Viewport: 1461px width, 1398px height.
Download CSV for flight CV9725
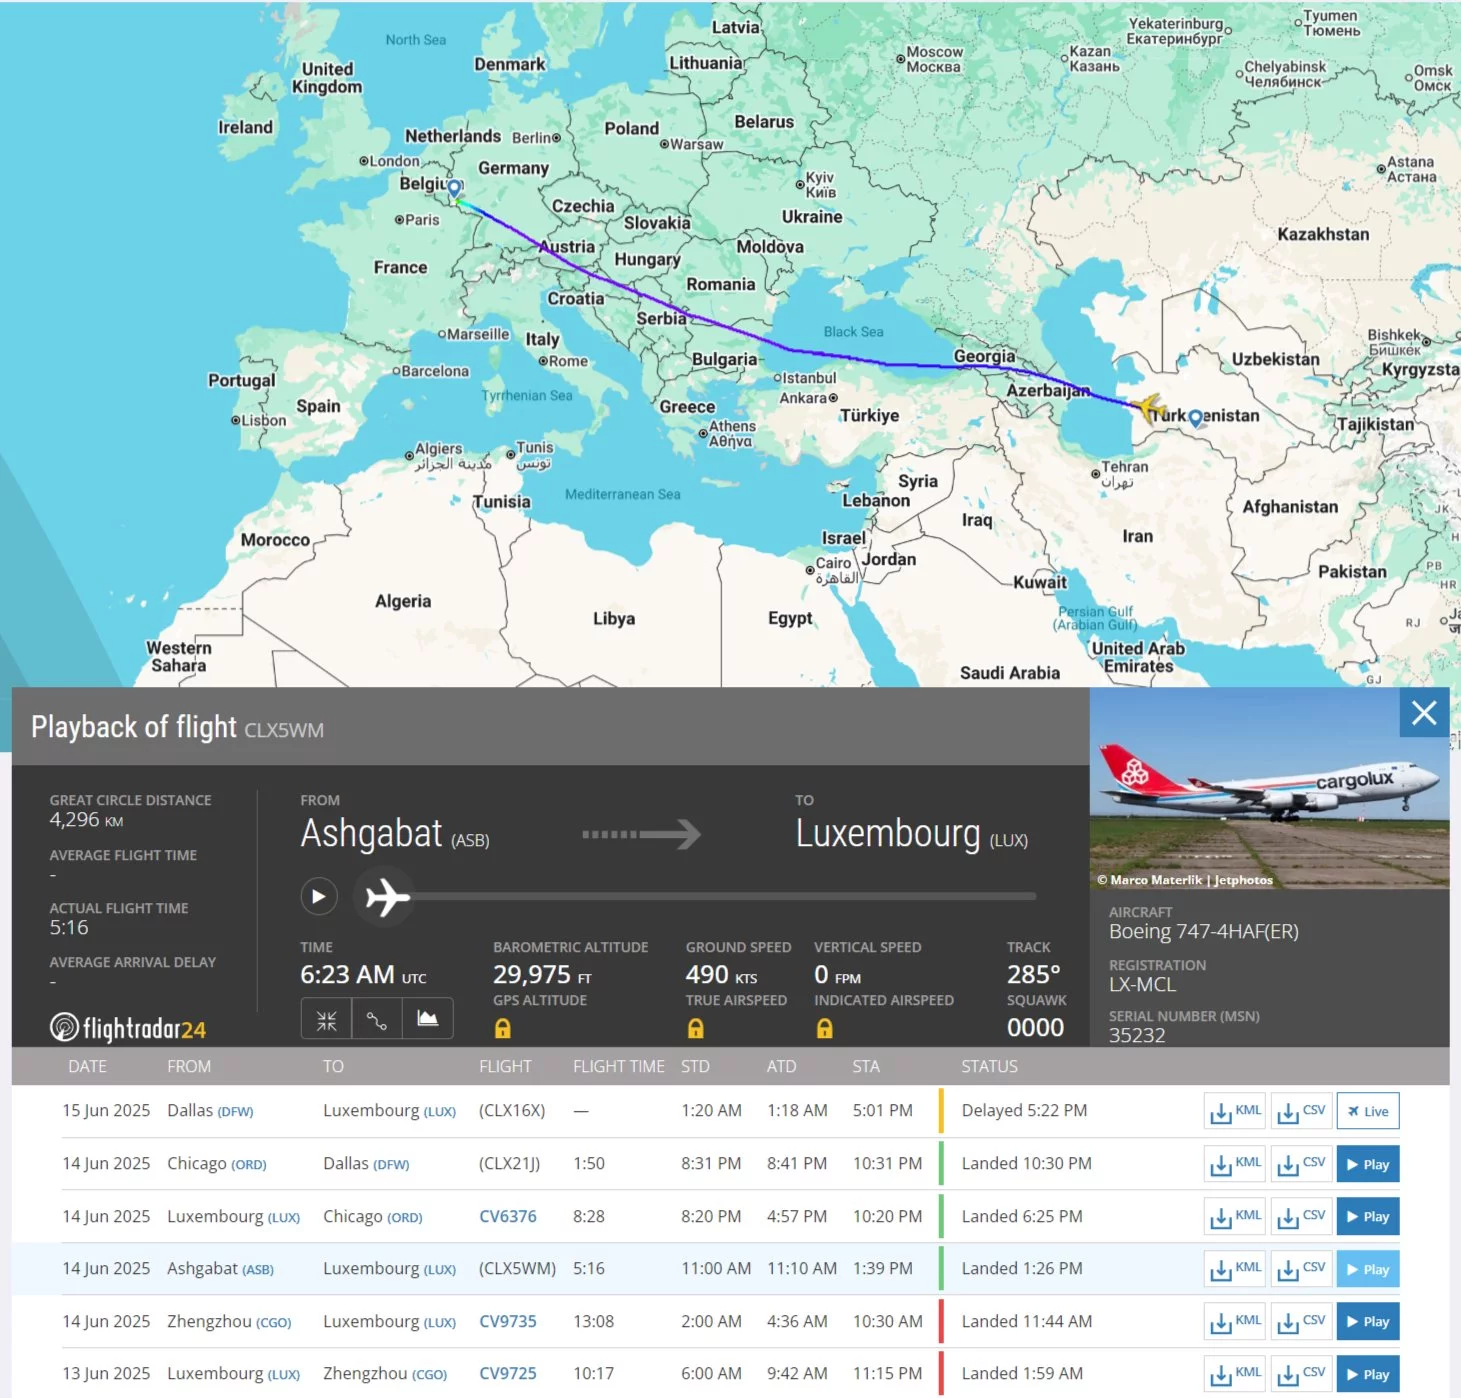point(1301,1374)
